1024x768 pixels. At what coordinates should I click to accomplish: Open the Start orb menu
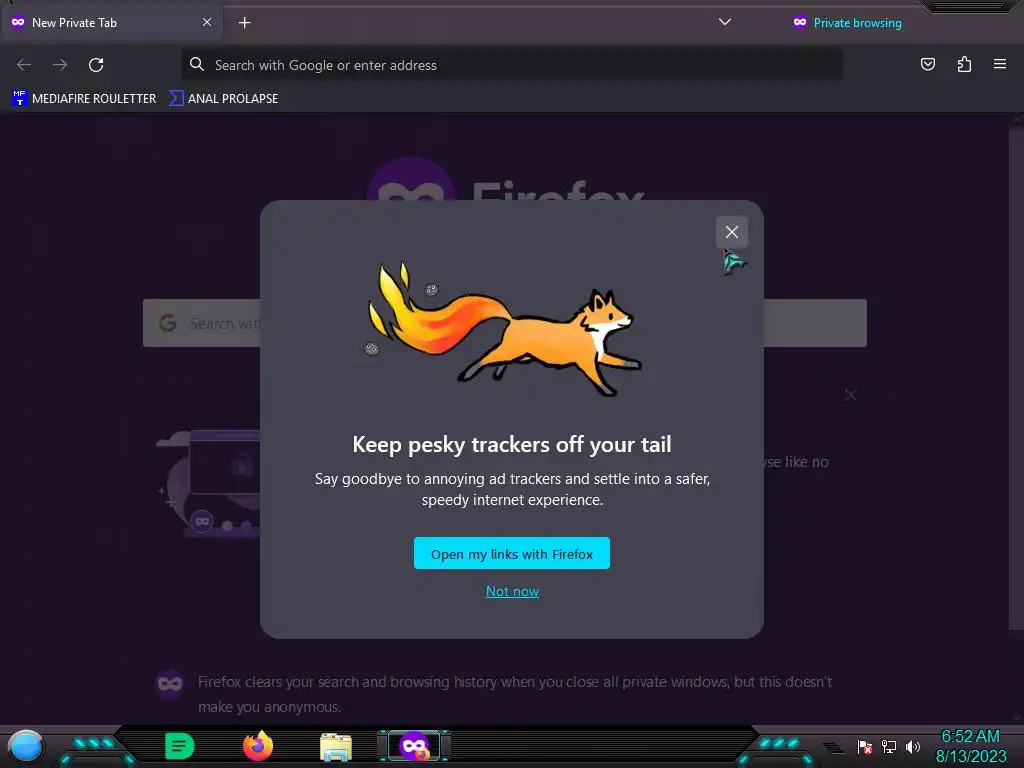click(x=25, y=746)
